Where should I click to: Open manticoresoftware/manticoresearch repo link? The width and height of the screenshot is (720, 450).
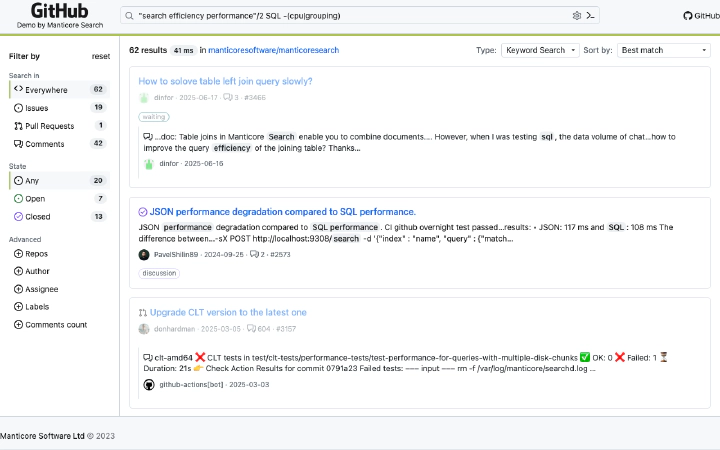pyautogui.click(x=274, y=50)
